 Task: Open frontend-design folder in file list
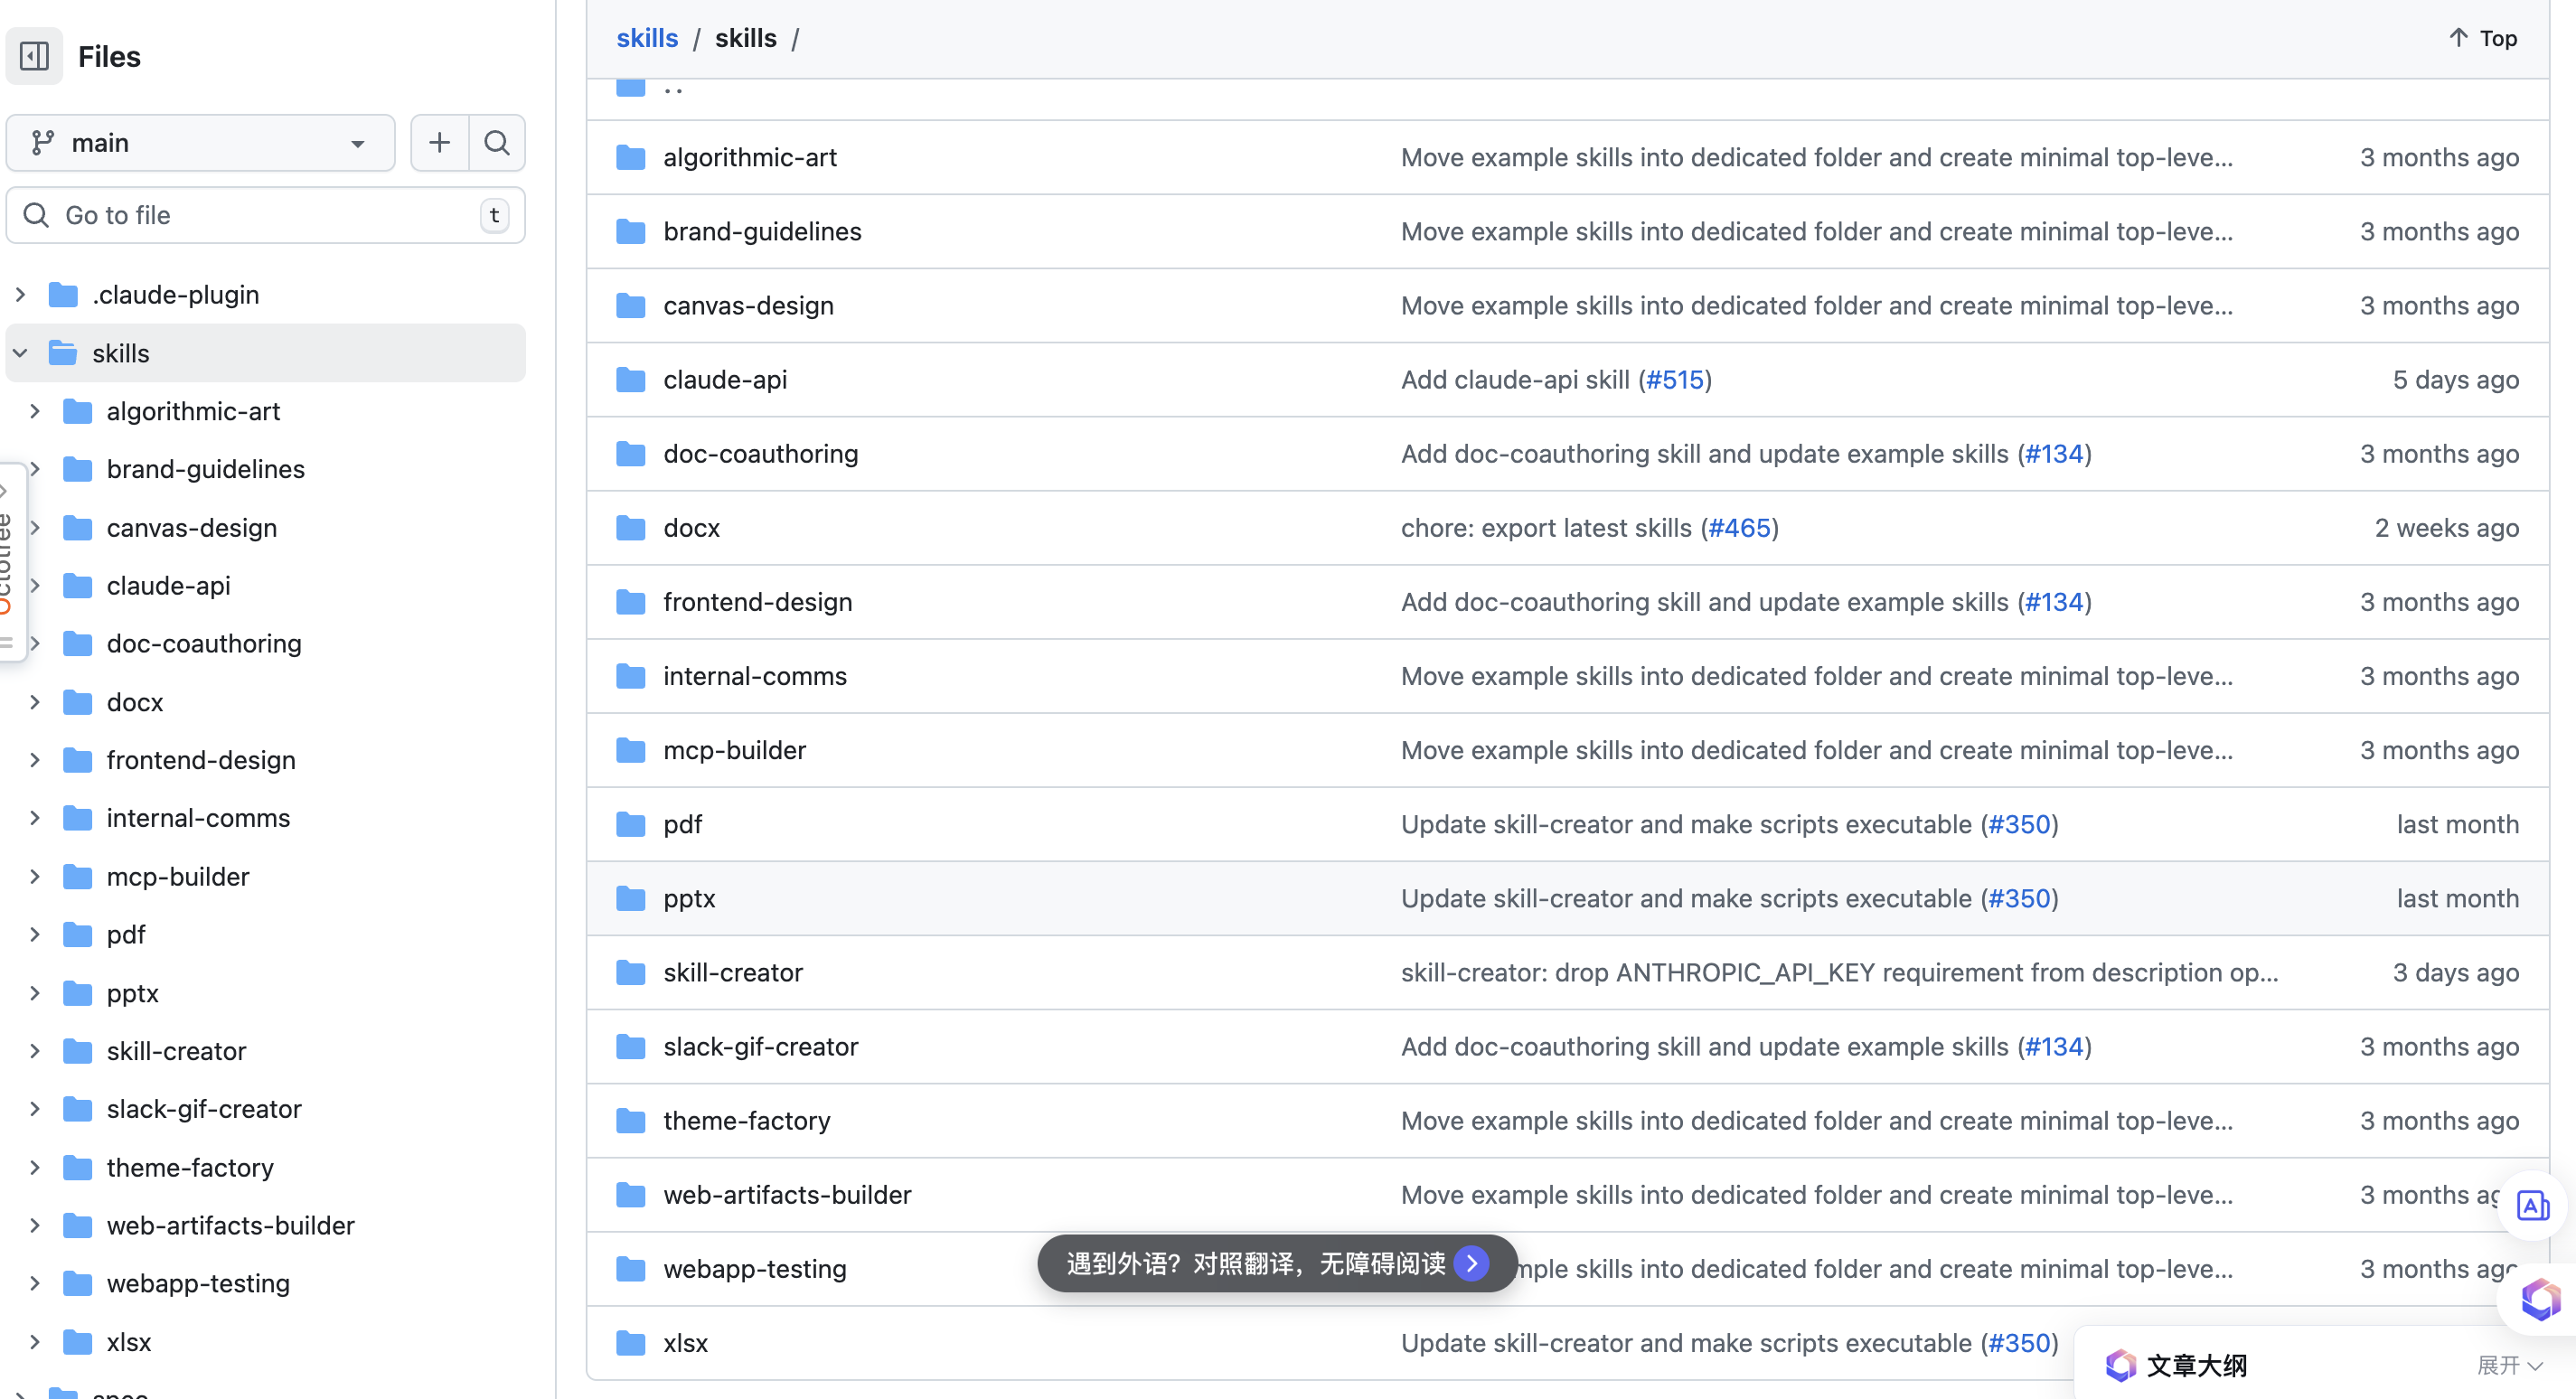point(757,602)
